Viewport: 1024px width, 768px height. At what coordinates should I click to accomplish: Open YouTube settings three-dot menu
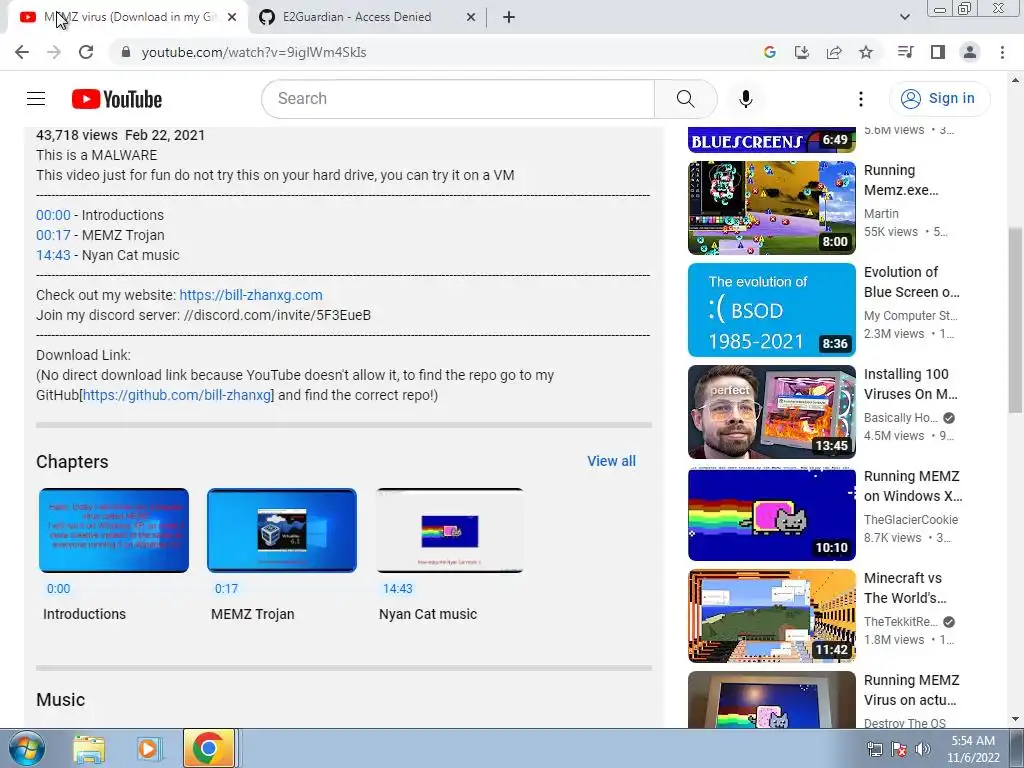861,99
